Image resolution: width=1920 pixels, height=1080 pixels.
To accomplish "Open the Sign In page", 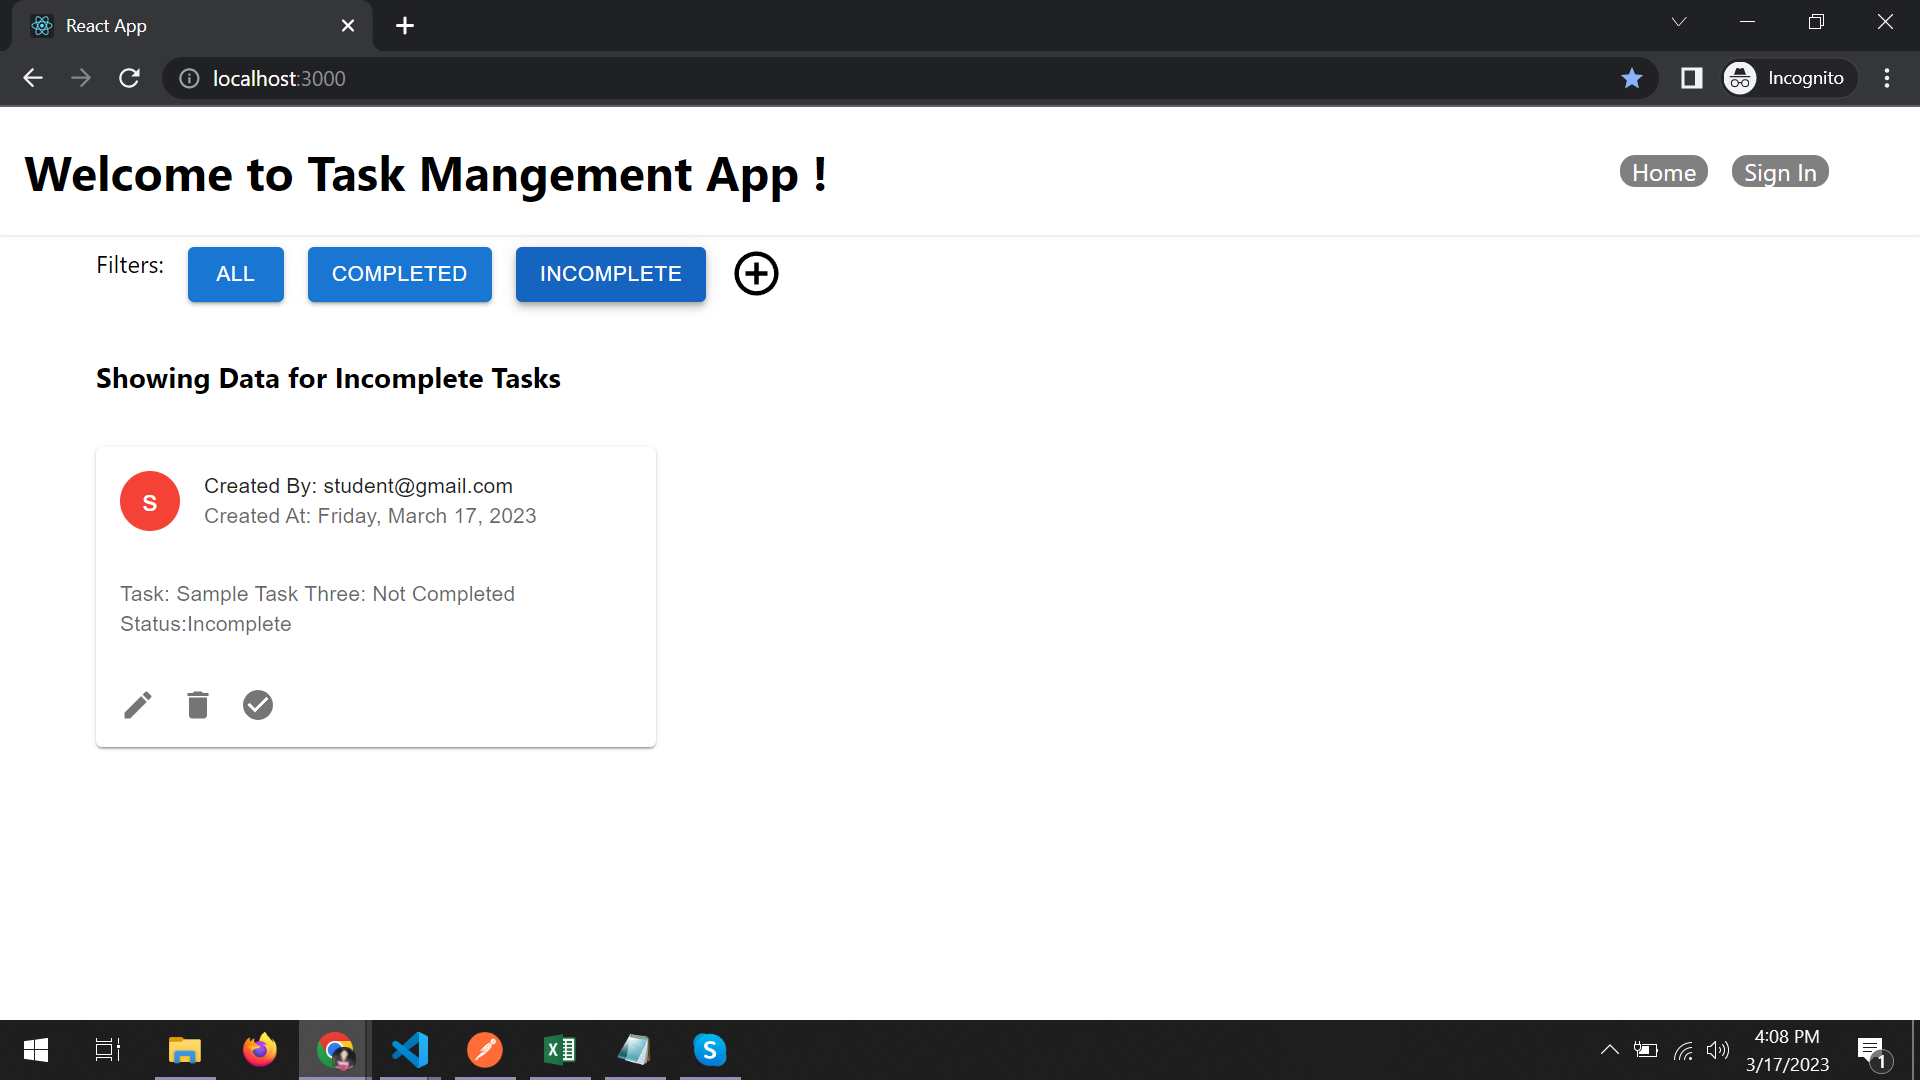I will coord(1780,172).
